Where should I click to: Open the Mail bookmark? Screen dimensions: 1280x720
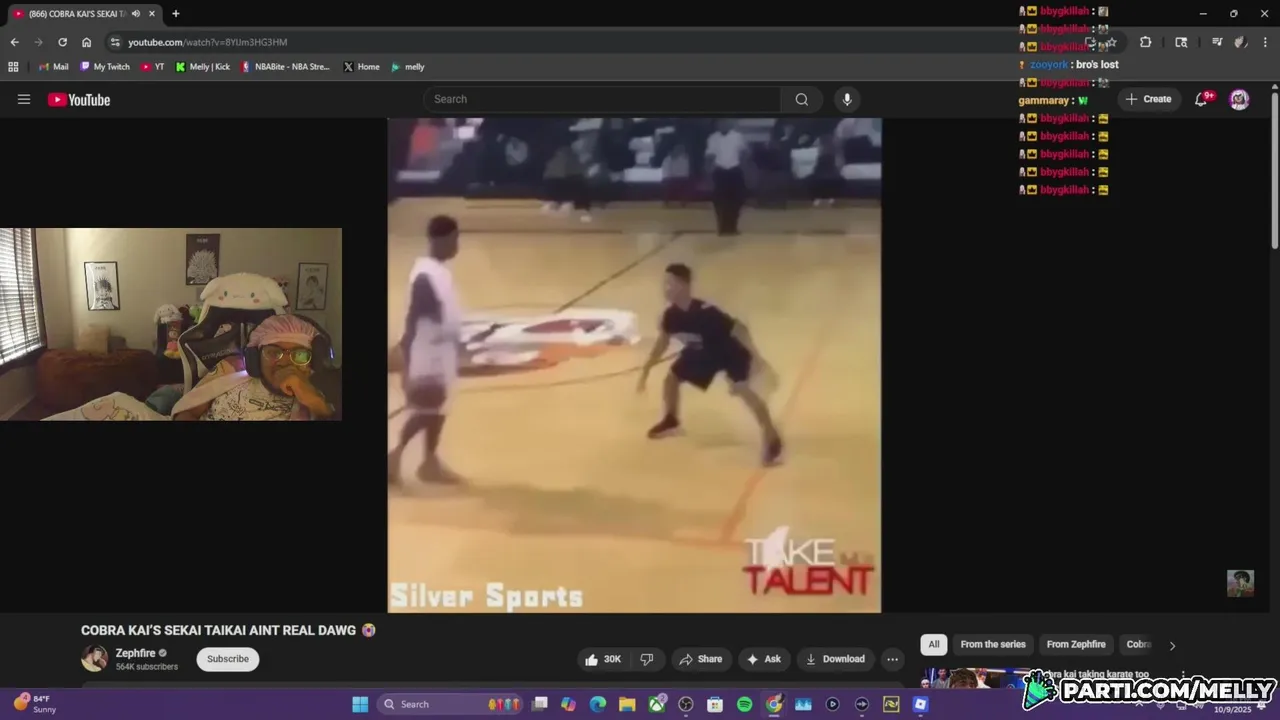(x=54, y=67)
